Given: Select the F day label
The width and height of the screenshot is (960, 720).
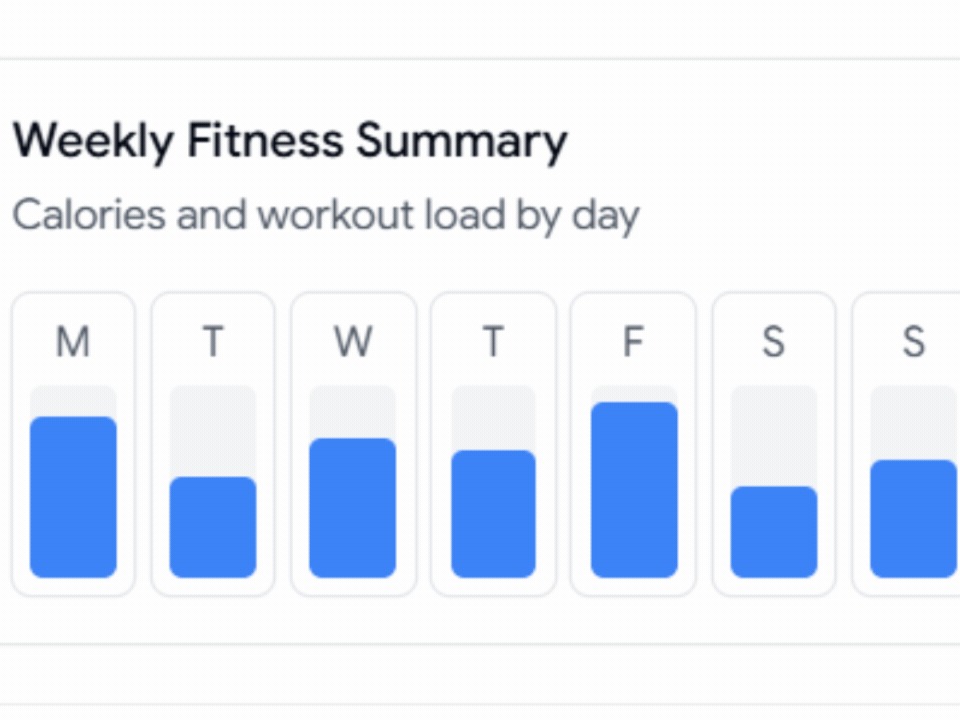Looking at the screenshot, I should tap(634, 342).
